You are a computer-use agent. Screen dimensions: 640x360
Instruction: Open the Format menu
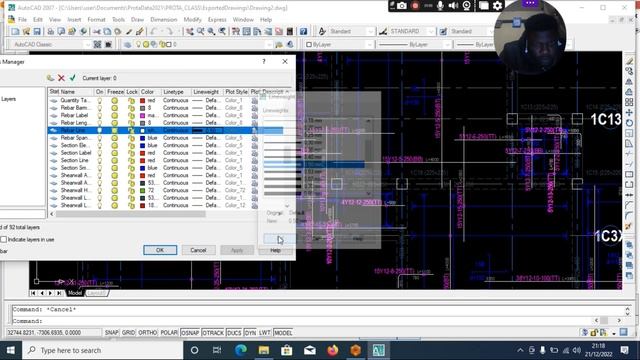96,20
